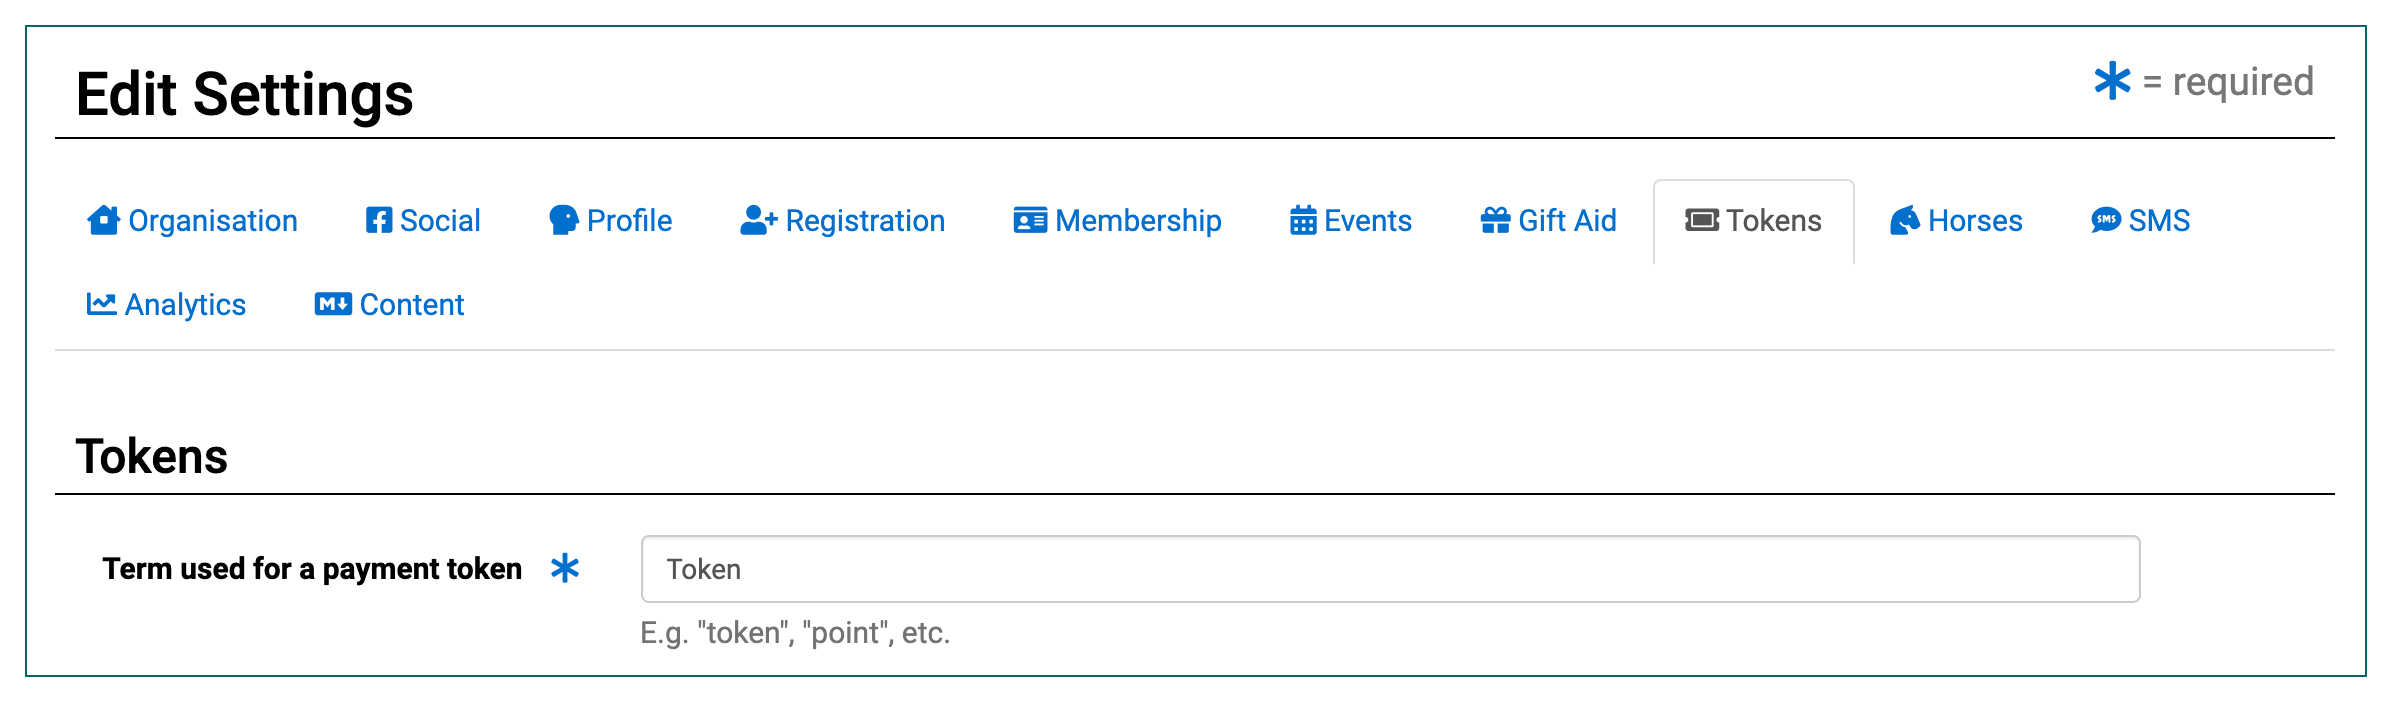The image size is (2392, 702).
Task: Click the head icon beside Profile
Action: (564, 220)
